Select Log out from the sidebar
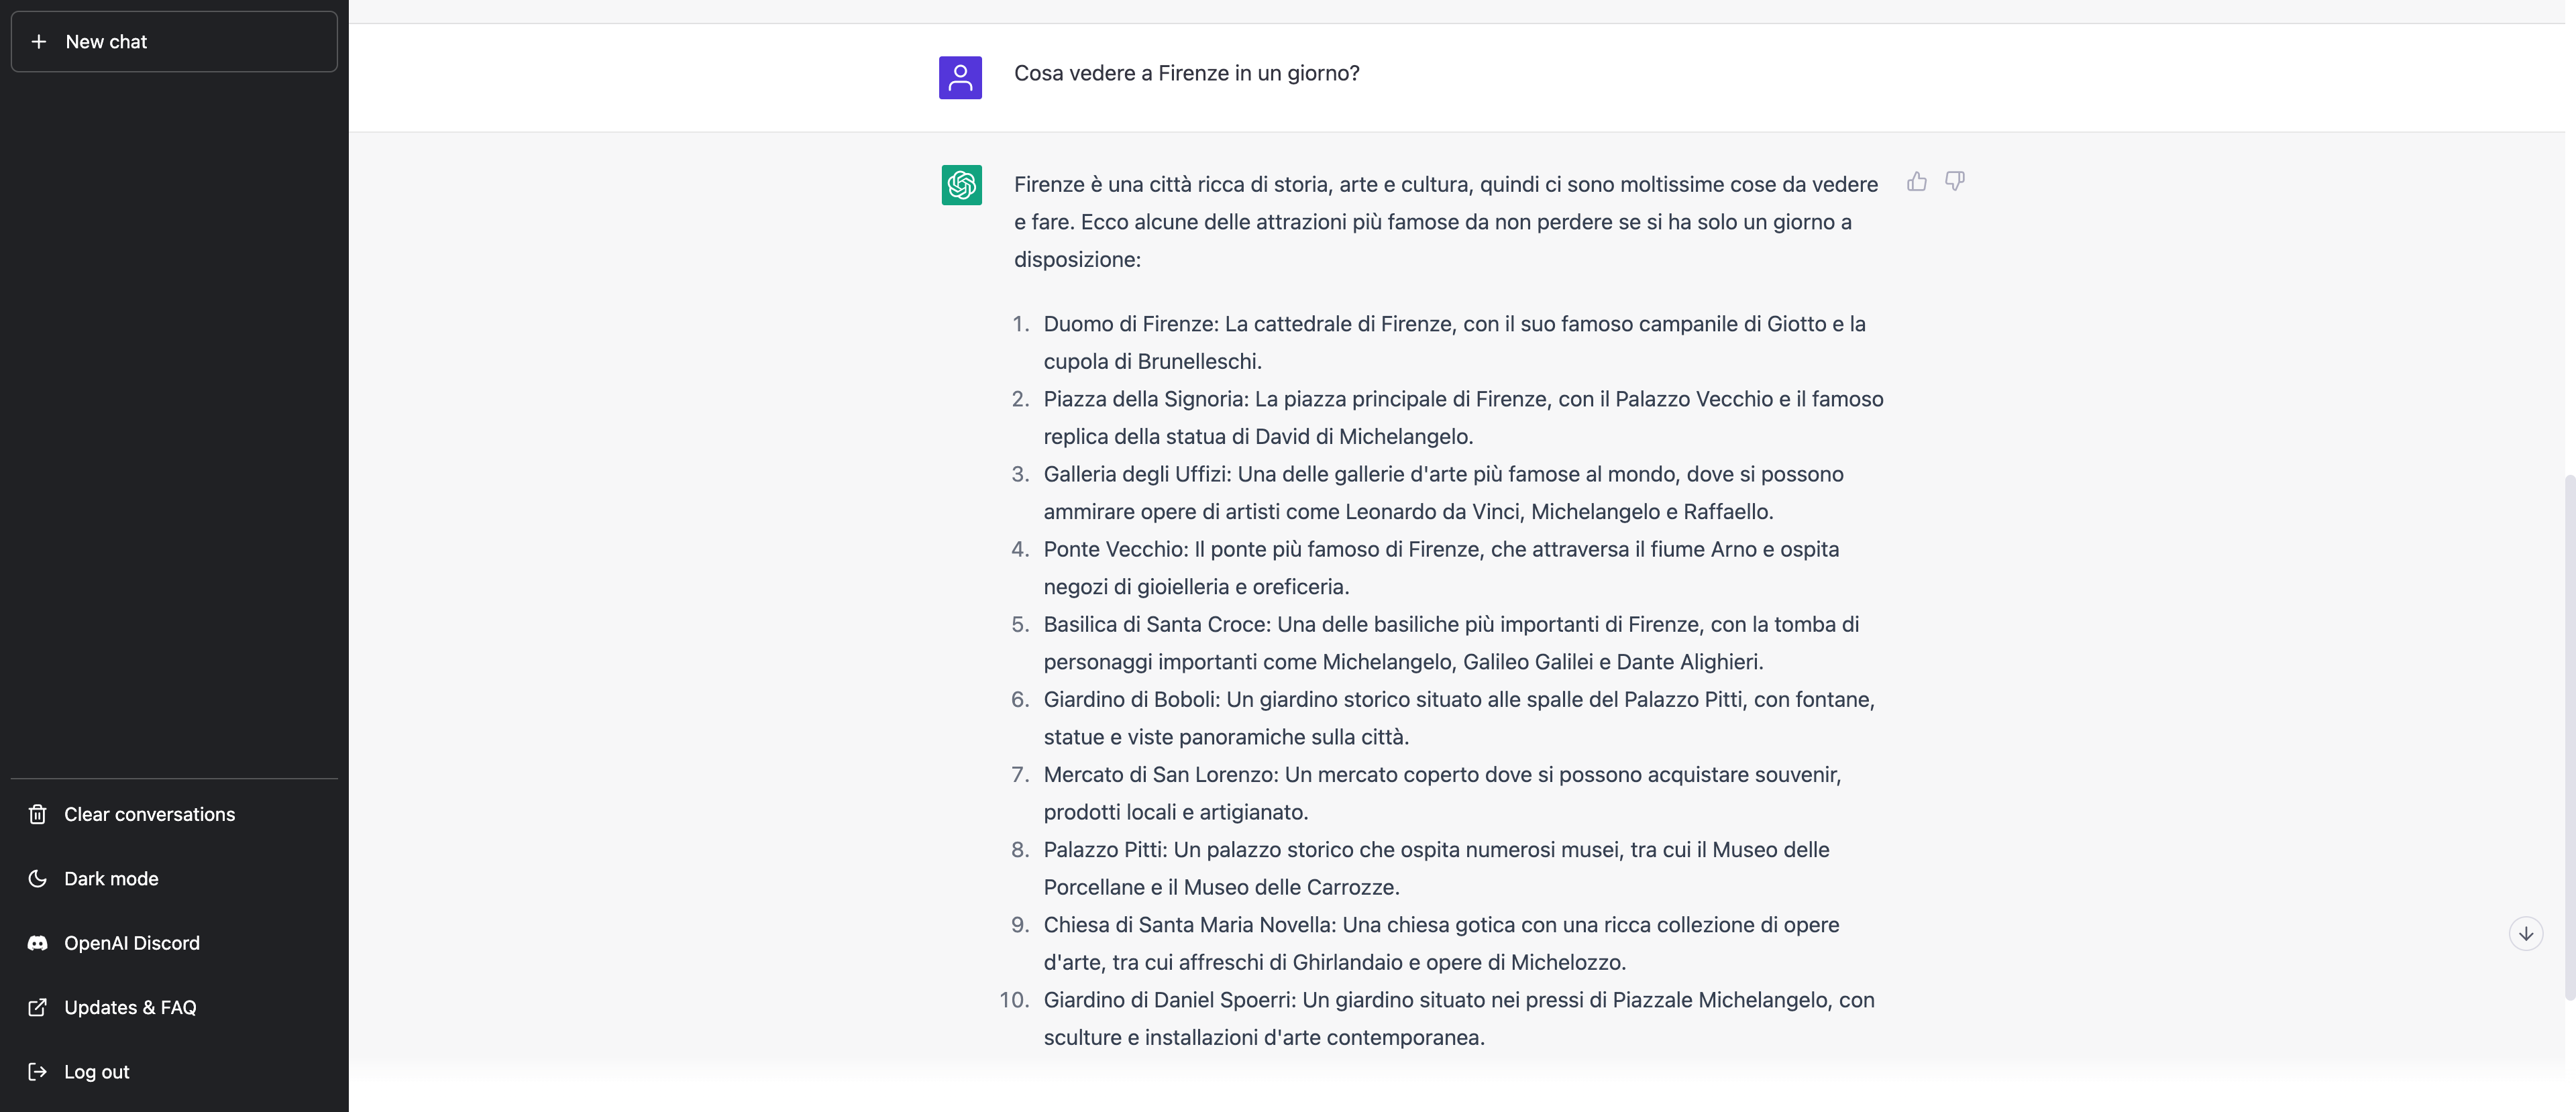Screen dimensions: 2576x1112 (x=174, y=1071)
